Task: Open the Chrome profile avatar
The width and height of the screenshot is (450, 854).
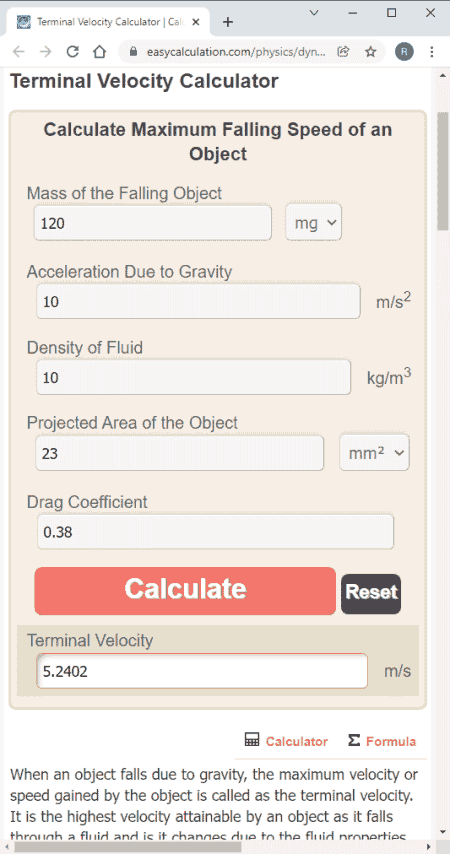Action: pyautogui.click(x=404, y=52)
